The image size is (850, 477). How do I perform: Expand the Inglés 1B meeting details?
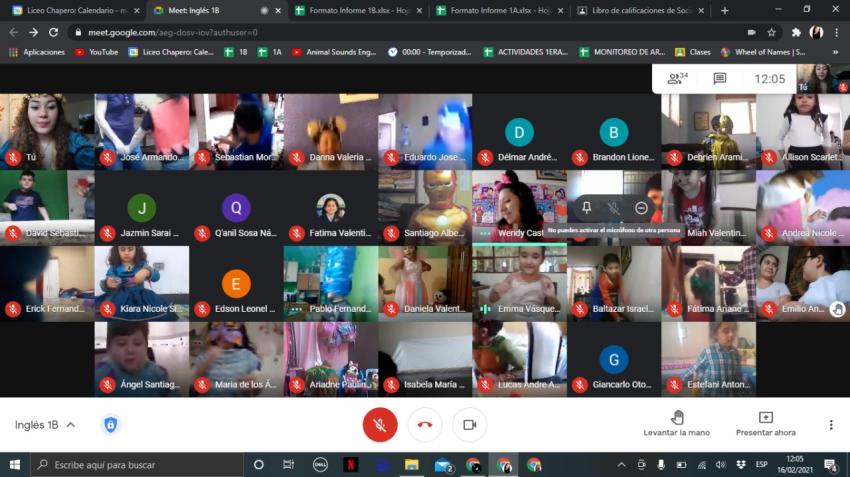(45, 425)
